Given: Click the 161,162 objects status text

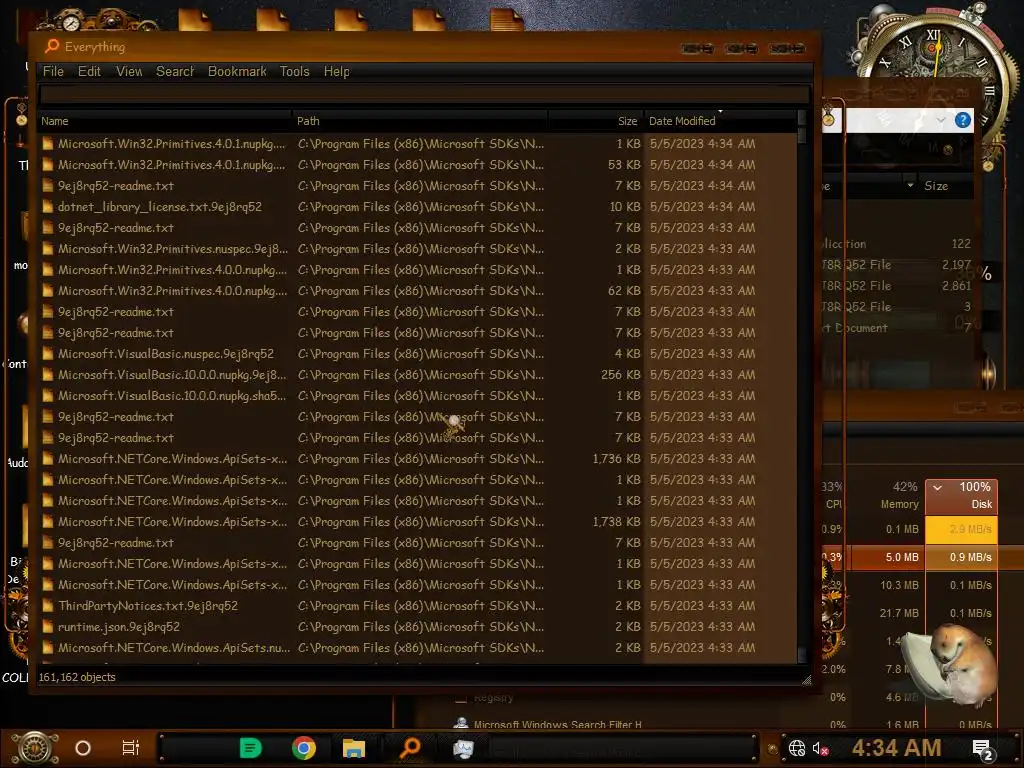Looking at the screenshot, I should (x=77, y=677).
